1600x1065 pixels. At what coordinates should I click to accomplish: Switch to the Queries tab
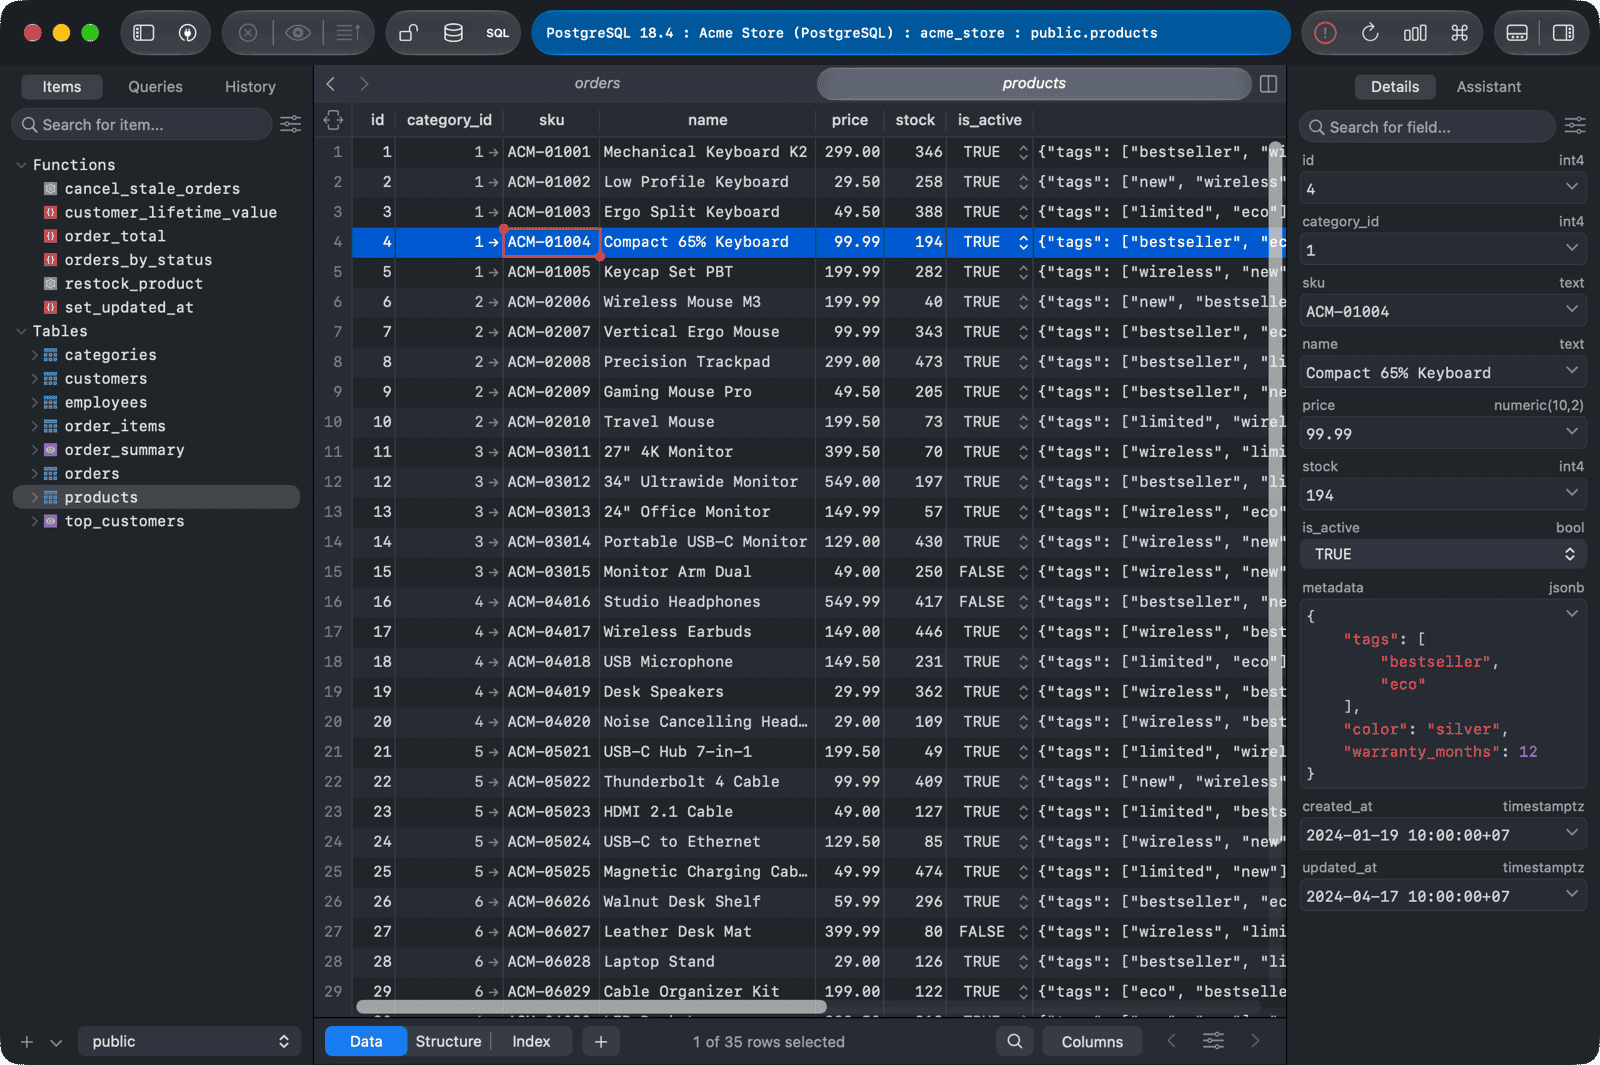coord(155,87)
